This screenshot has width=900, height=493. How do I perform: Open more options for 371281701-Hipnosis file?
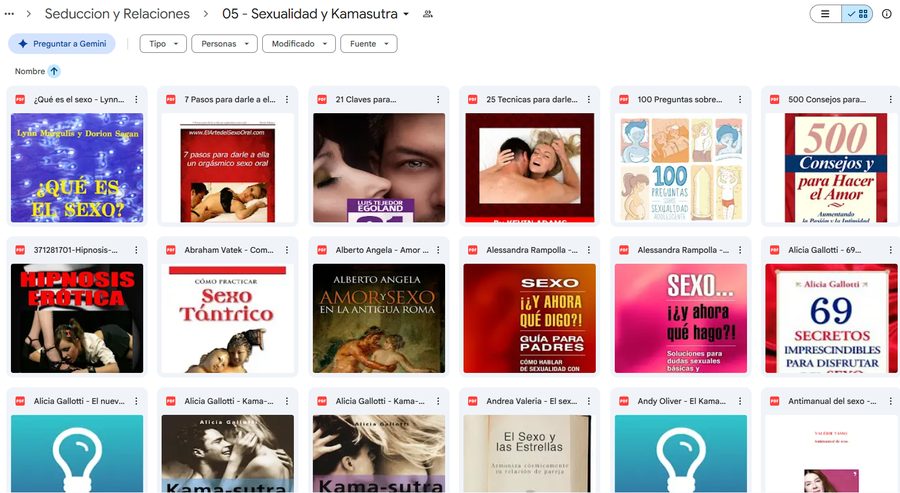coord(136,250)
